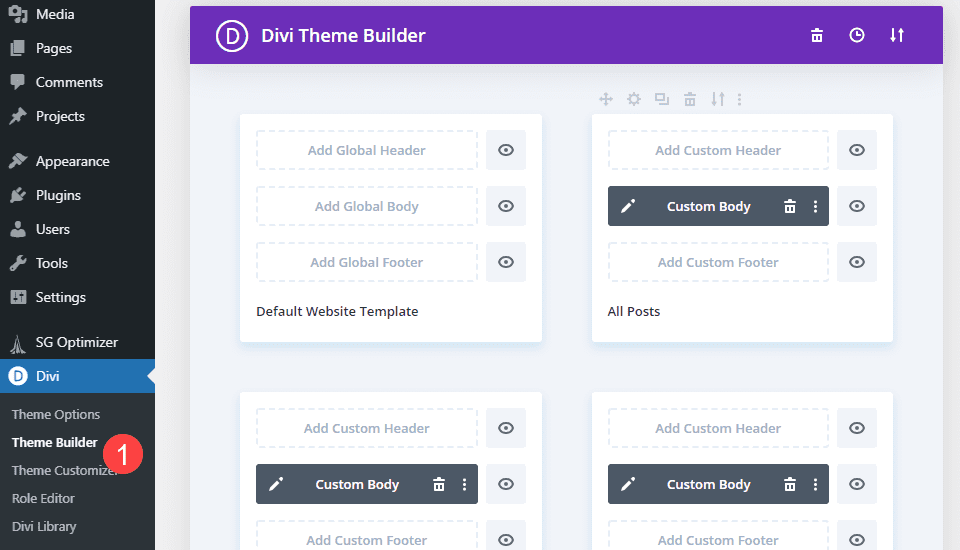The width and height of the screenshot is (960, 550).
Task: Edit bottom-right template Custom Body pencil
Action: pyautogui.click(x=628, y=484)
